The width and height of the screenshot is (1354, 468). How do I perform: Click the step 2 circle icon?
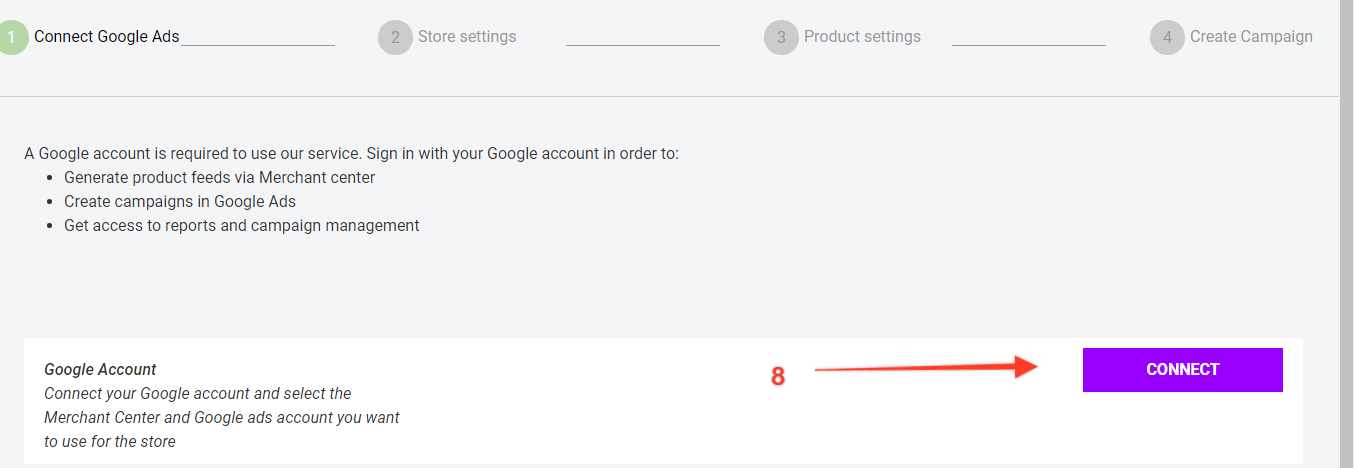coord(395,38)
